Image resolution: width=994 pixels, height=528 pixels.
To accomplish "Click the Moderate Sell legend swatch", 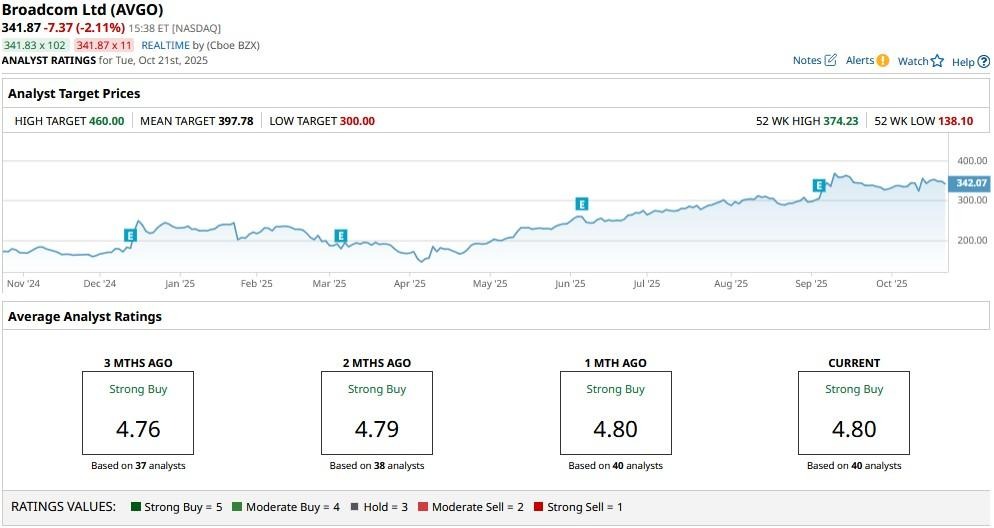I will pyautogui.click(x=423, y=507).
